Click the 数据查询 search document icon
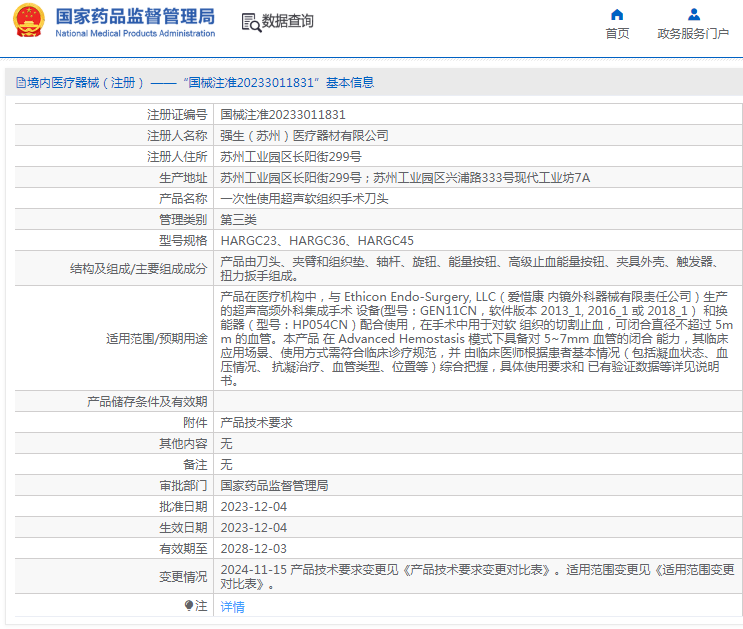Image resolution: width=743 pixels, height=629 pixels. [x=251, y=22]
